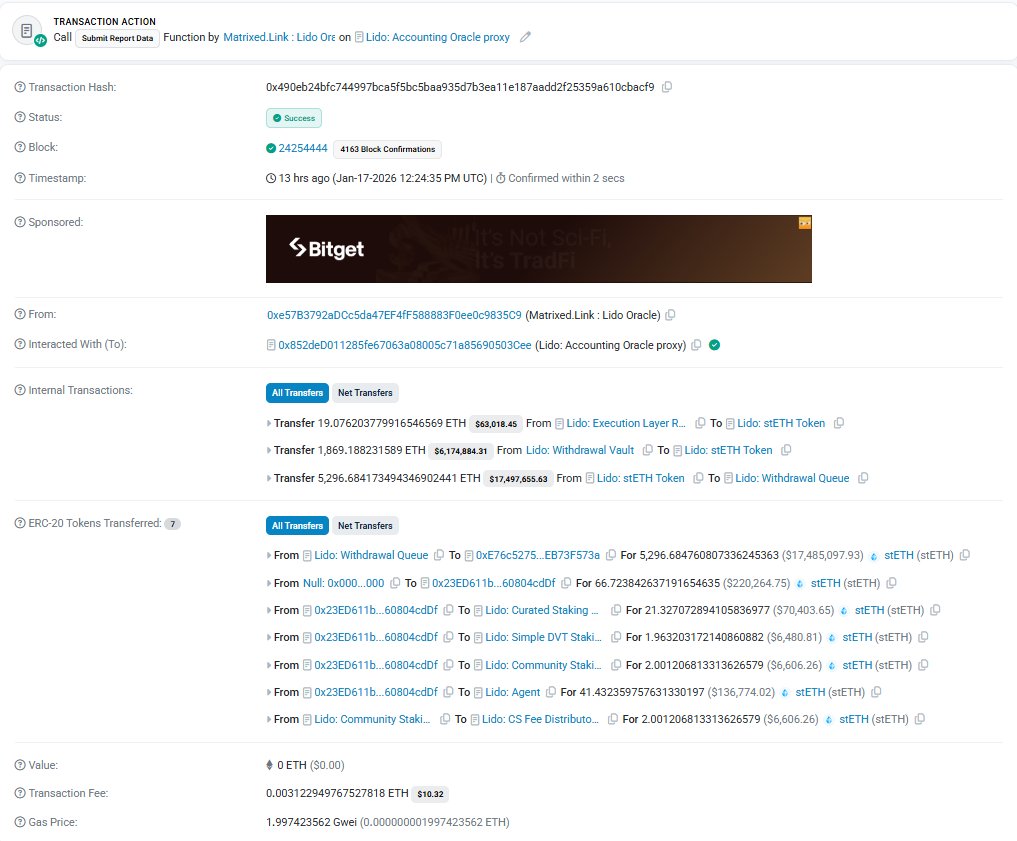Copy Lido: Agent address
Viewport: 1017px width, 841px height.
point(551,693)
